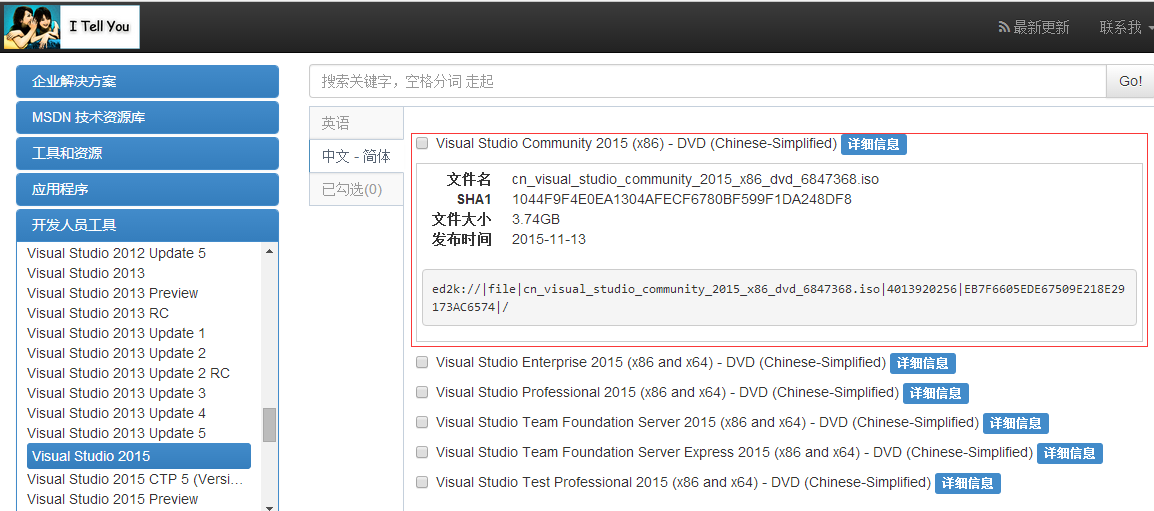Collapse the 开发人员工具 category
Viewport: 1154px width, 511px height.
[147, 225]
